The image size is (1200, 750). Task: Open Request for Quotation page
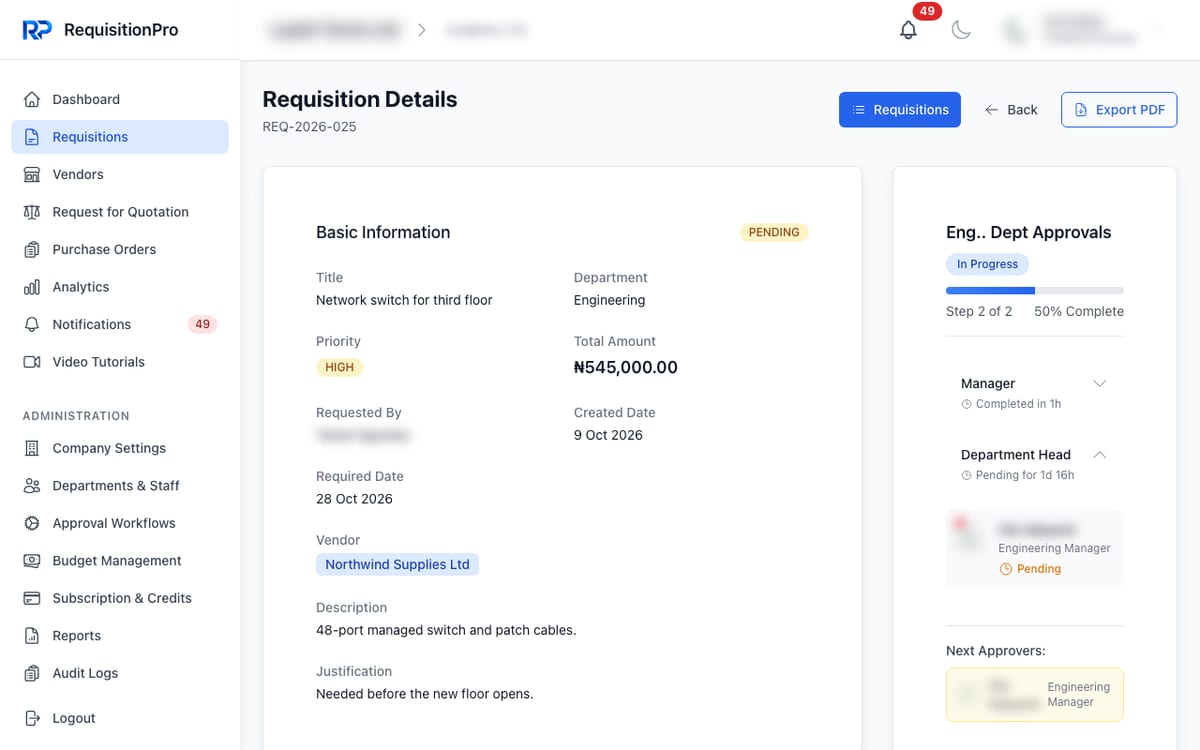pyautogui.click(x=120, y=212)
